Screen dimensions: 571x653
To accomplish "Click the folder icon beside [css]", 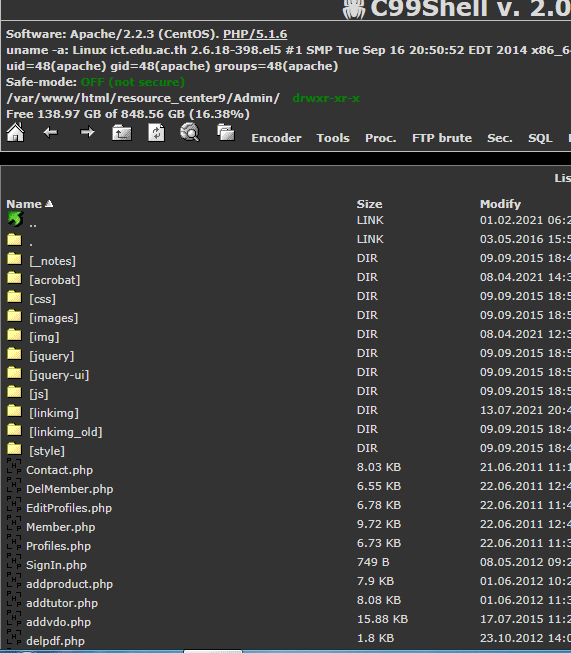I will (x=14, y=297).
